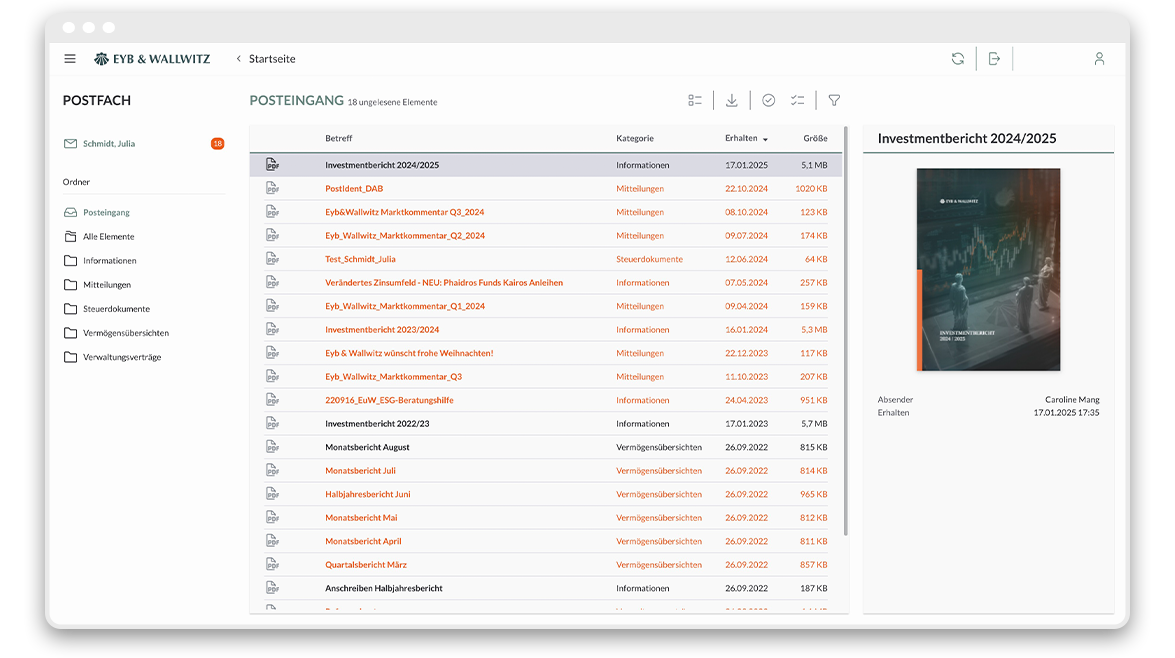Click the download icon in toolbar

(x=731, y=100)
